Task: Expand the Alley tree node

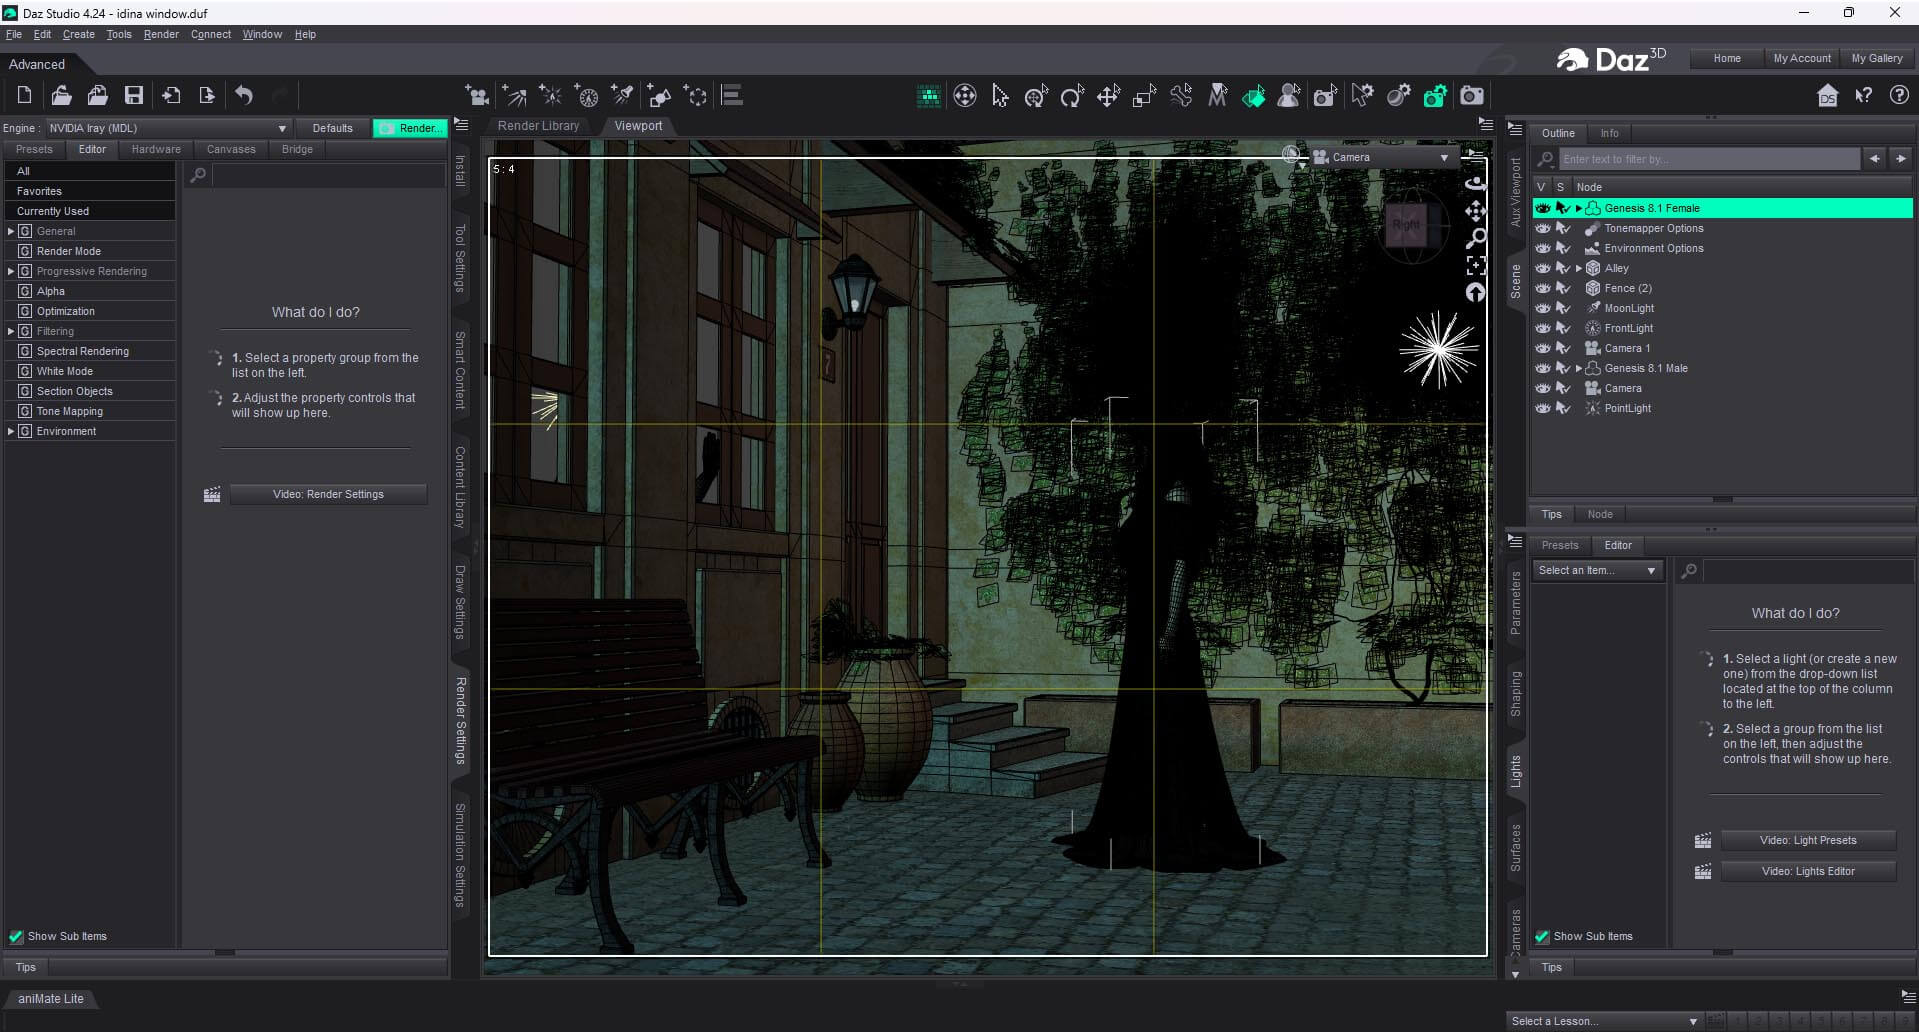Action: pyautogui.click(x=1579, y=268)
